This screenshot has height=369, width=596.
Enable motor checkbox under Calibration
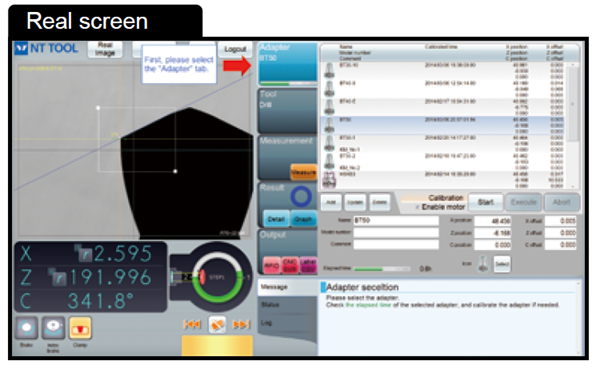(x=417, y=207)
